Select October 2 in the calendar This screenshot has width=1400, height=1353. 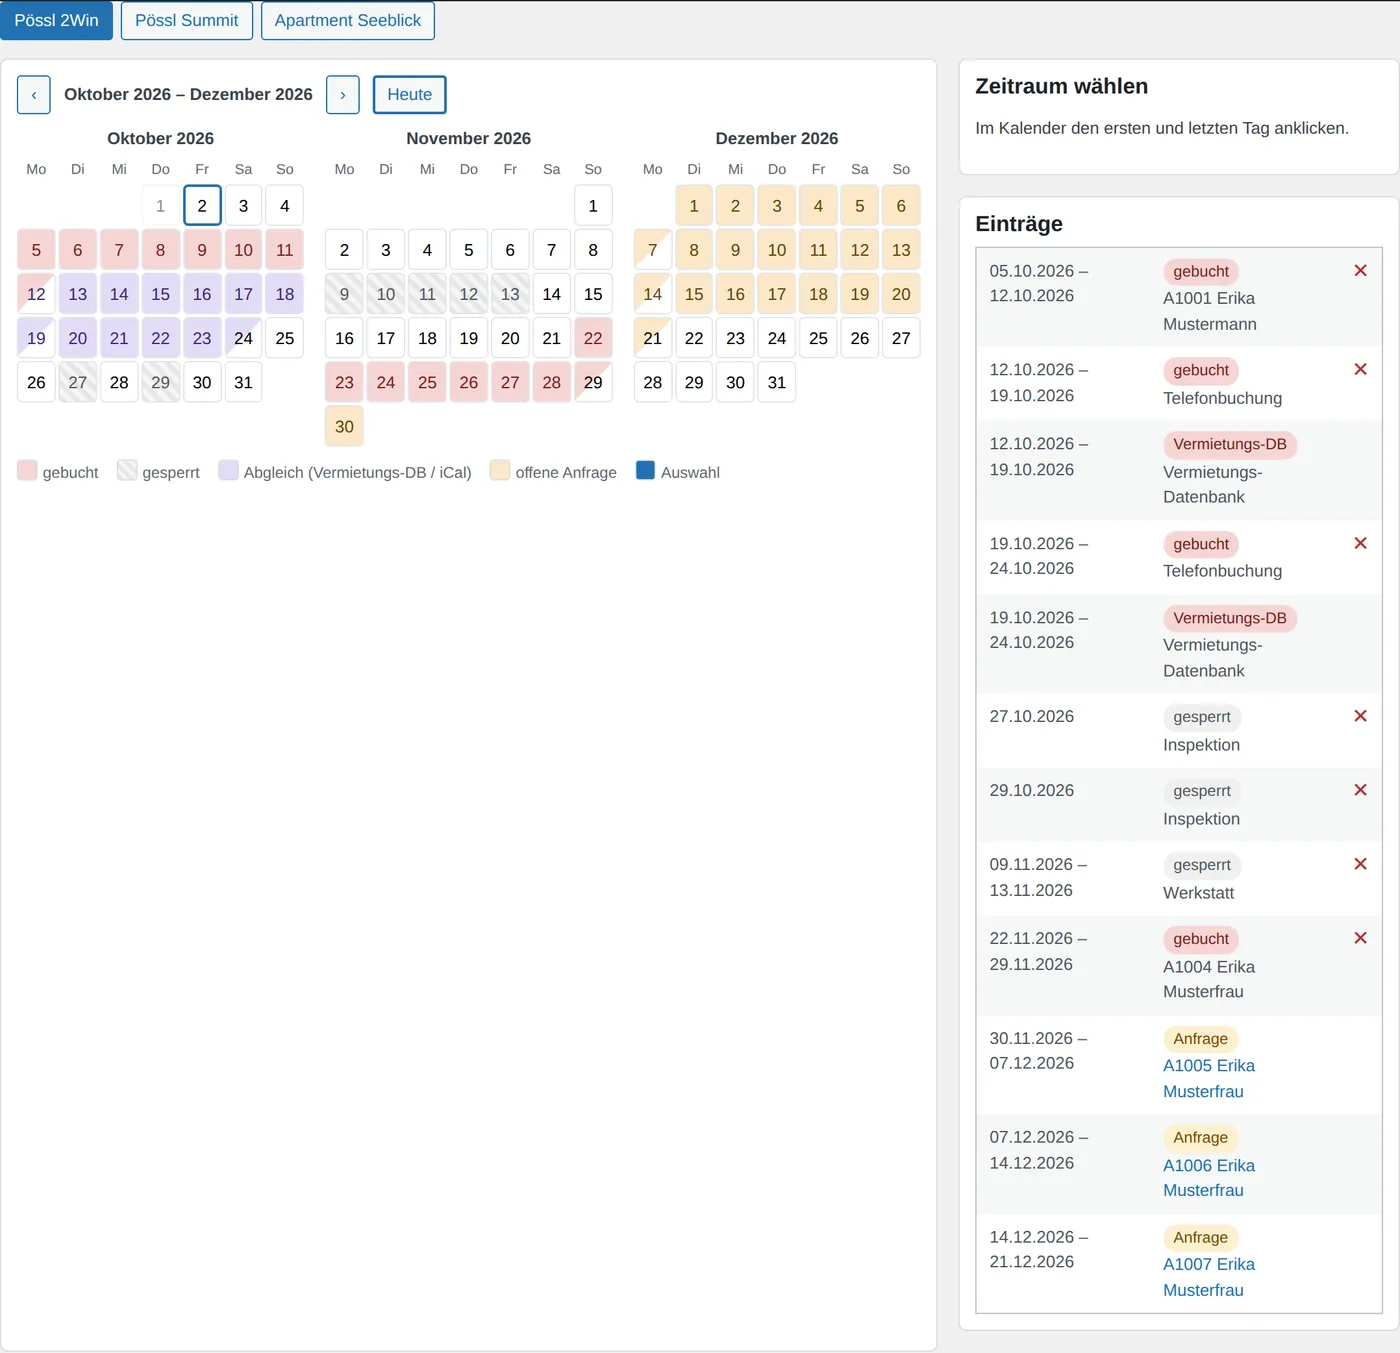202,206
